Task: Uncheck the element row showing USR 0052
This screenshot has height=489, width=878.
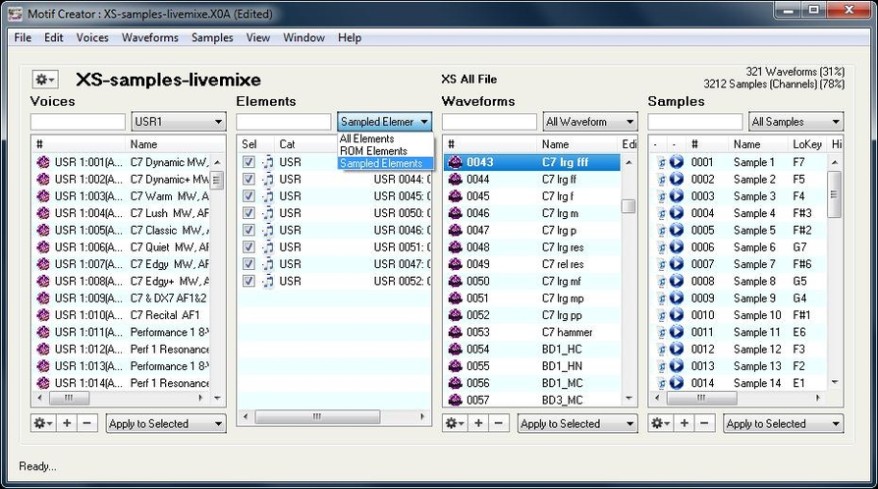Action: coord(249,281)
